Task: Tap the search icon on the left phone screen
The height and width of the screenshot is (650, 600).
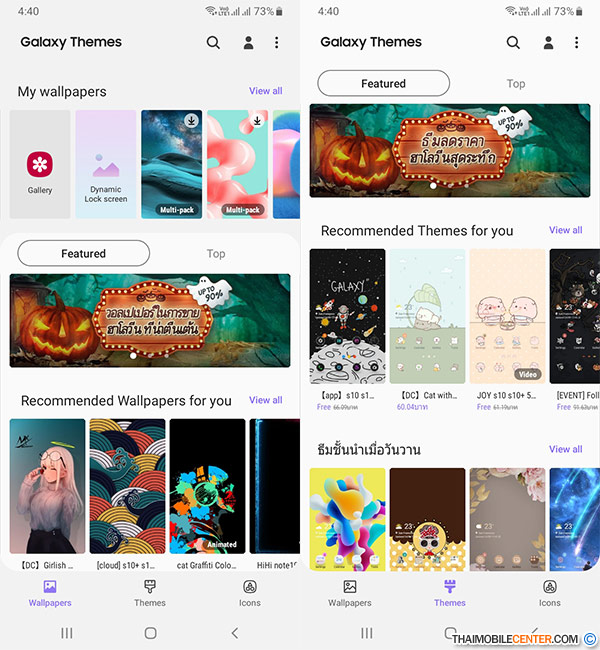Action: pyautogui.click(x=213, y=43)
